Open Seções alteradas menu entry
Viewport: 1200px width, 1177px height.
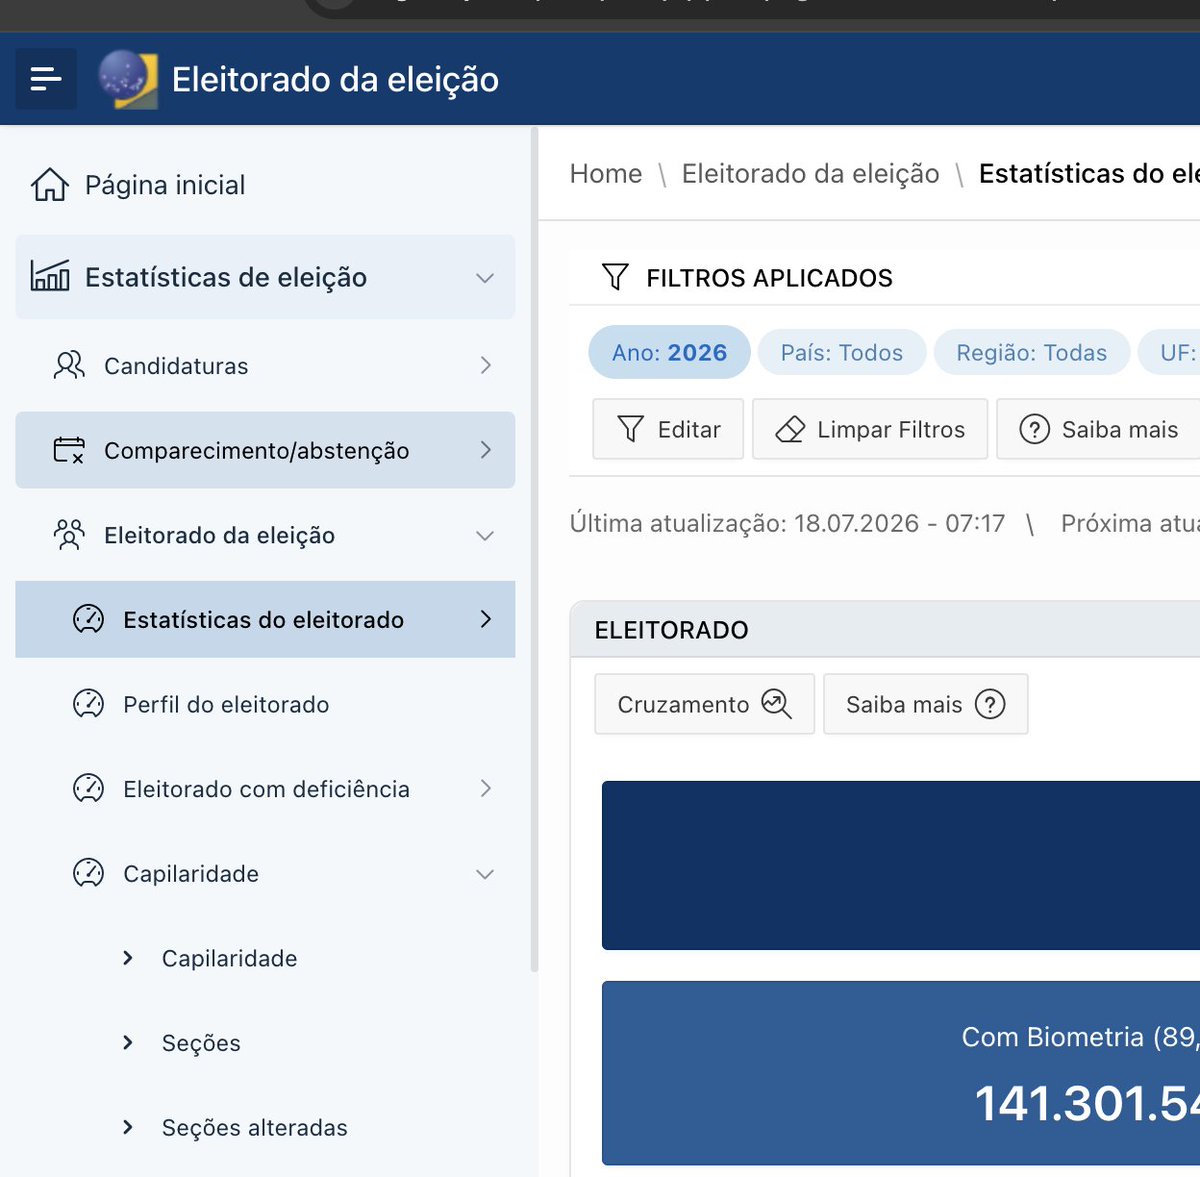point(265,1127)
